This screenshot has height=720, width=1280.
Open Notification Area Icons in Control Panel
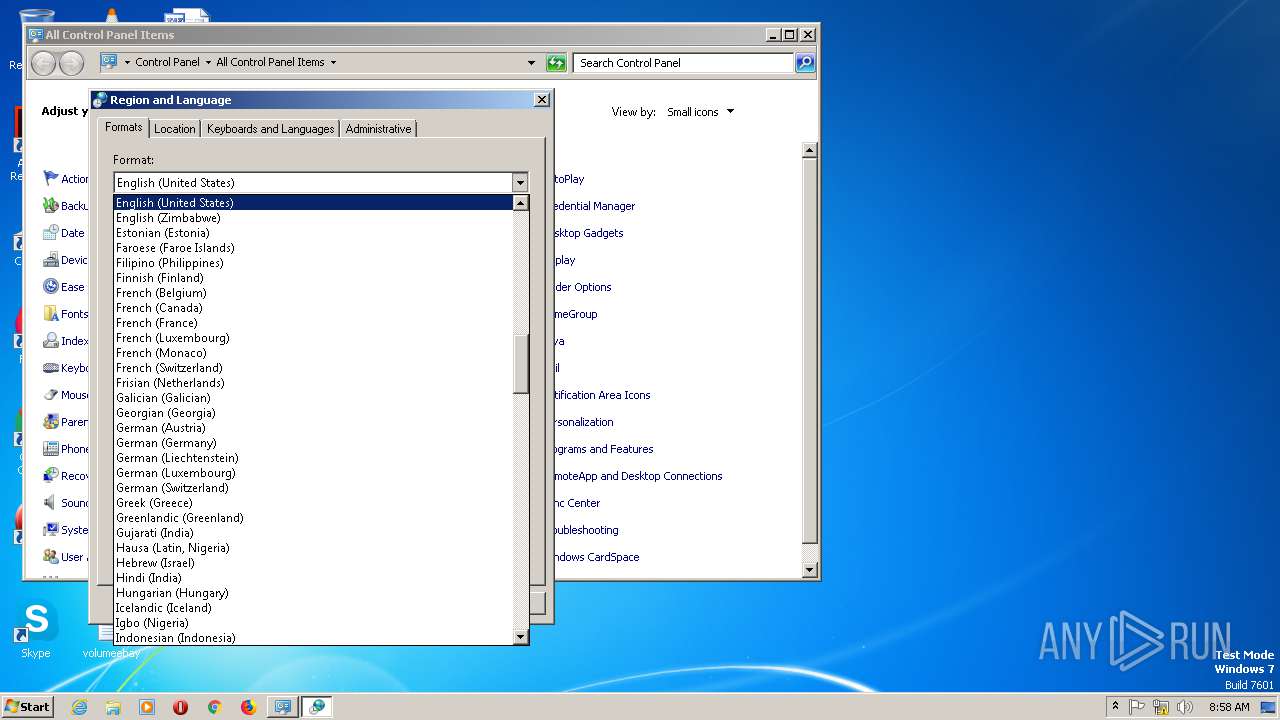601,395
